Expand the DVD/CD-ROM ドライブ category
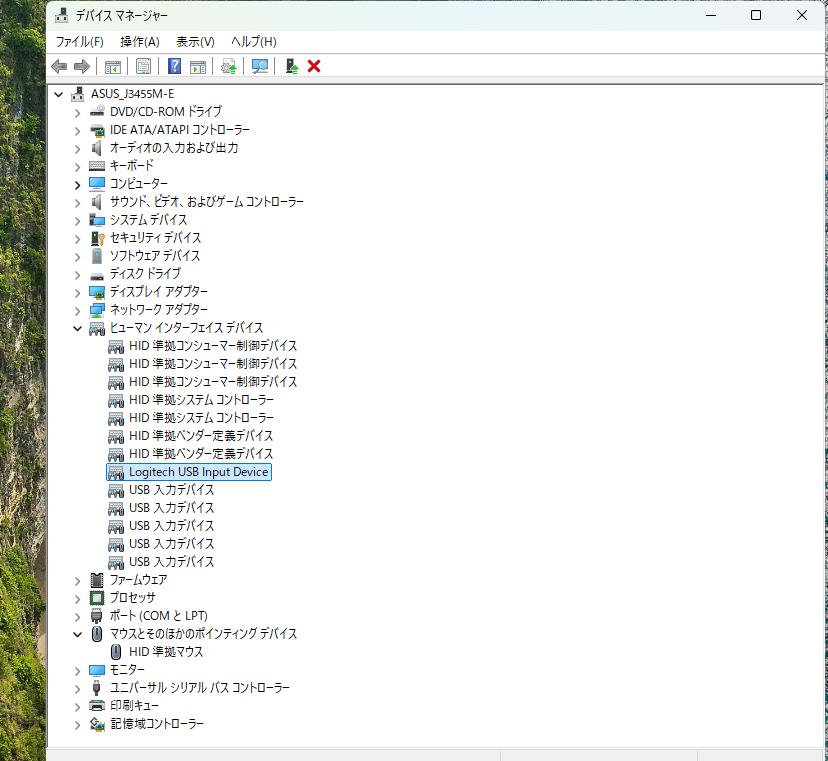 coord(78,113)
